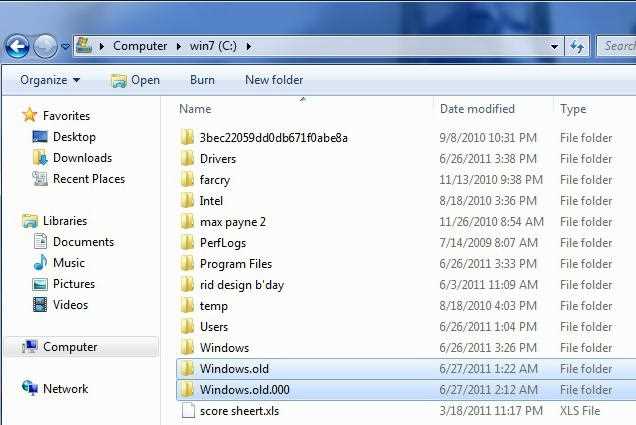Screen dimensions: 636x425
Task: Open the Videos library
Action: (70, 305)
